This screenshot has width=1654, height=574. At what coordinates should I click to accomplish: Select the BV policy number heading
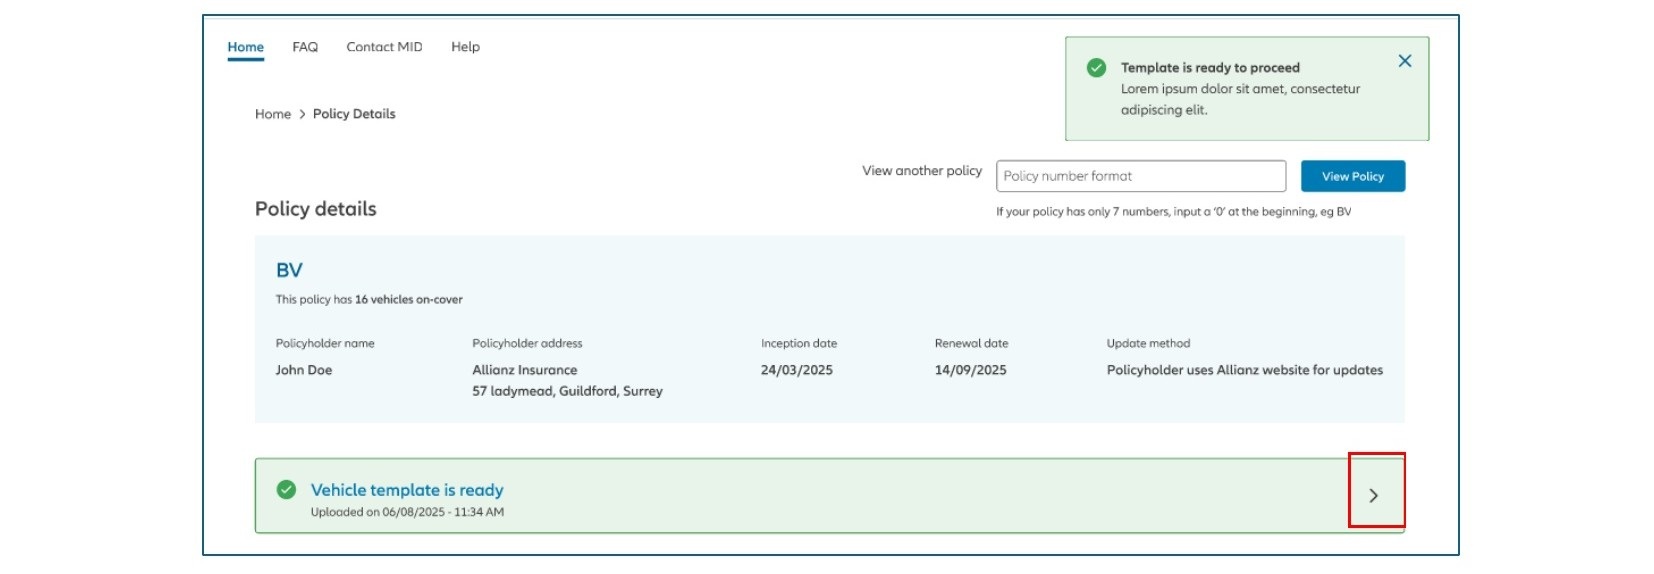click(x=289, y=270)
